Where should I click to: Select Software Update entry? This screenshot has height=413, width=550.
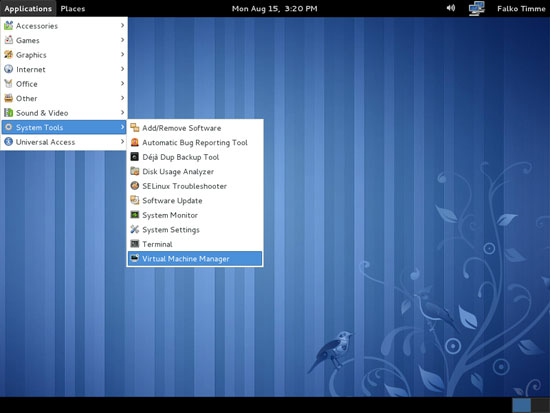coord(195,201)
